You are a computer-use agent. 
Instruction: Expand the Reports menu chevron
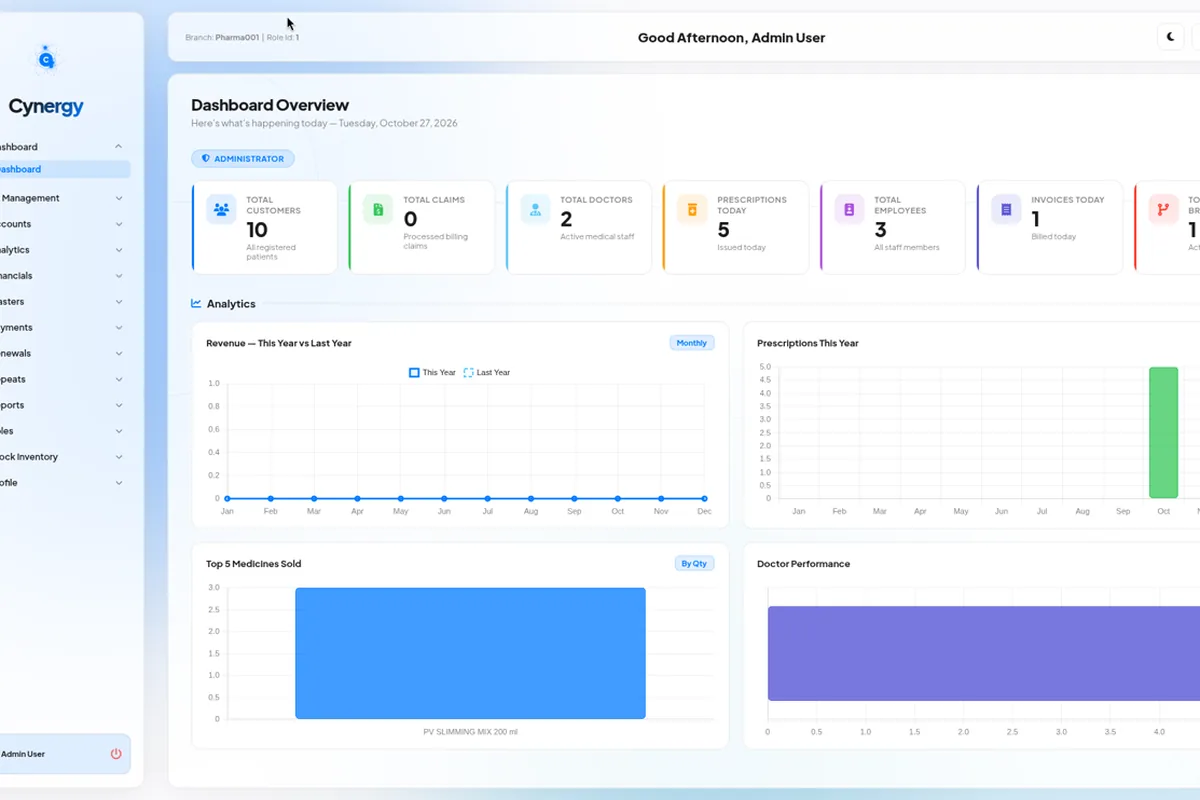[x=119, y=406]
